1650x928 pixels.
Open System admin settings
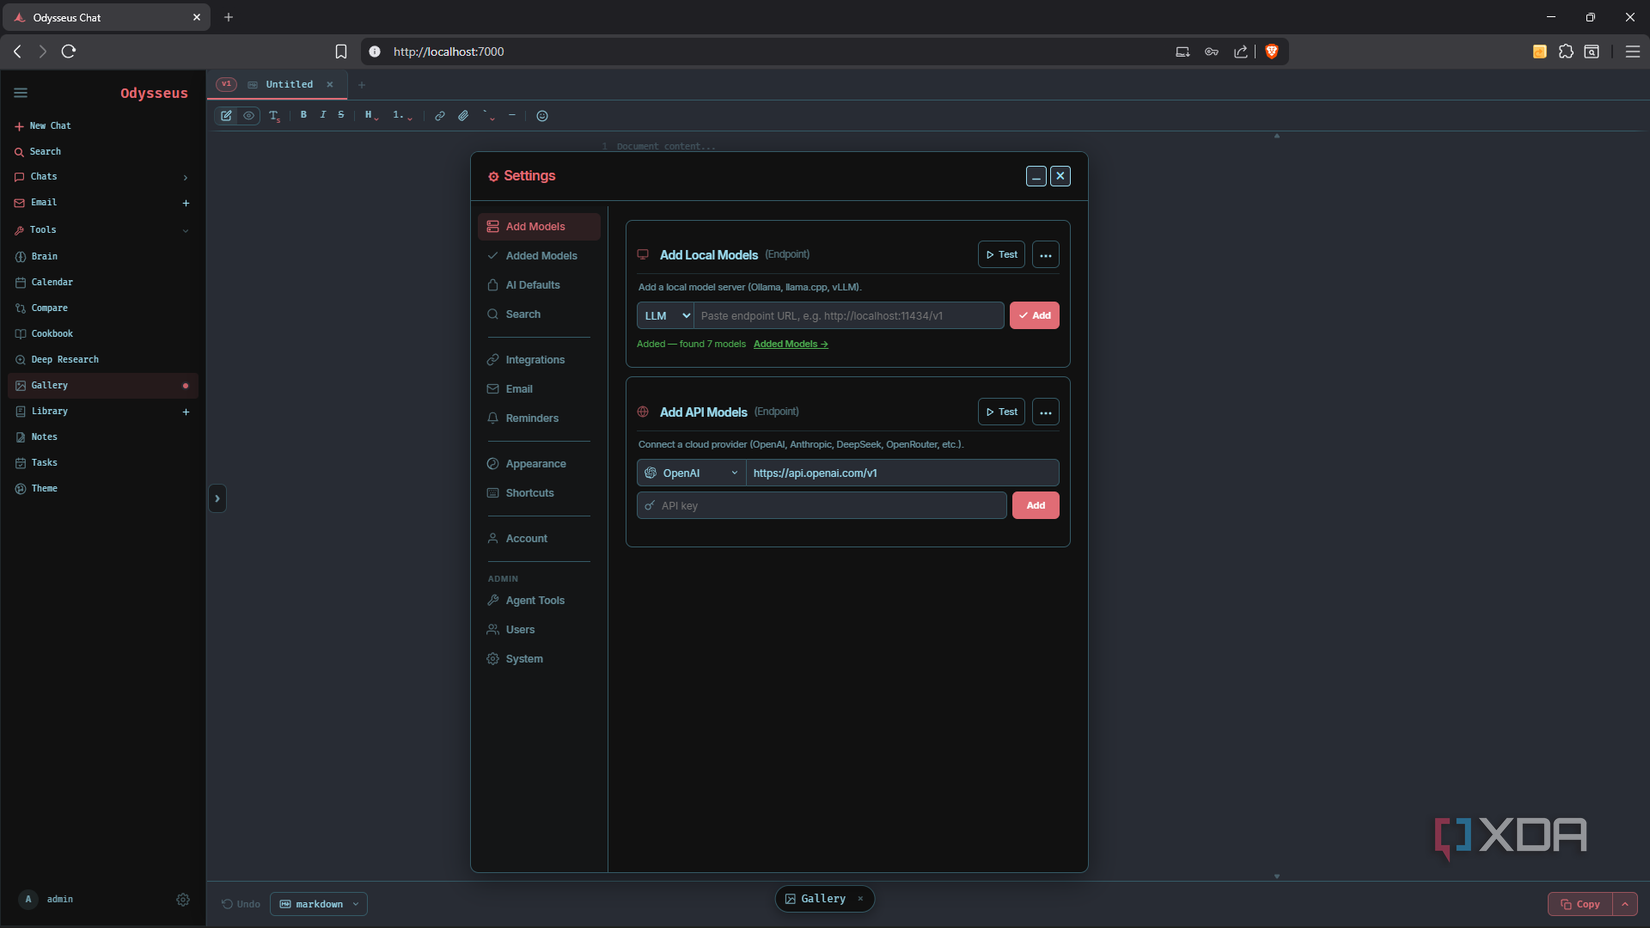(x=539, y=659)
